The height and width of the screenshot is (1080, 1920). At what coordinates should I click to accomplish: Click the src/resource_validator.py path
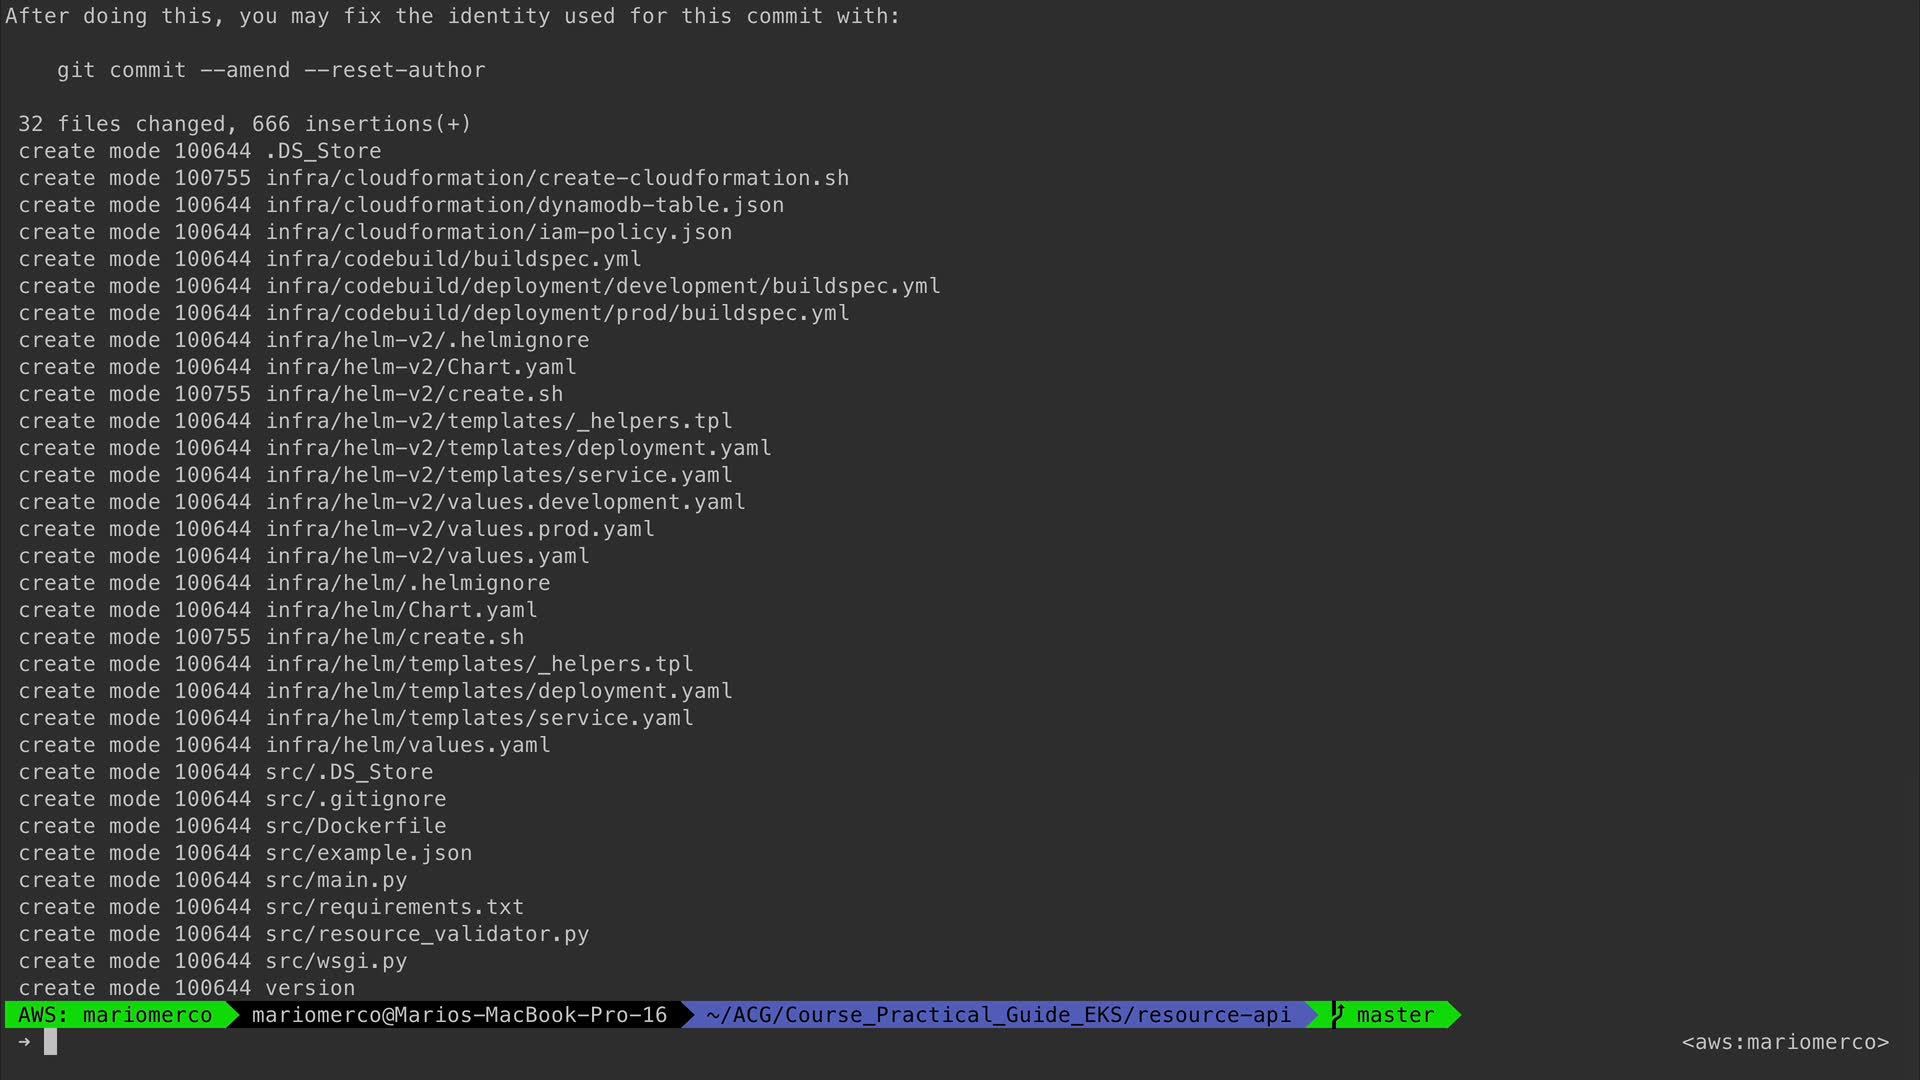[427, 934]
